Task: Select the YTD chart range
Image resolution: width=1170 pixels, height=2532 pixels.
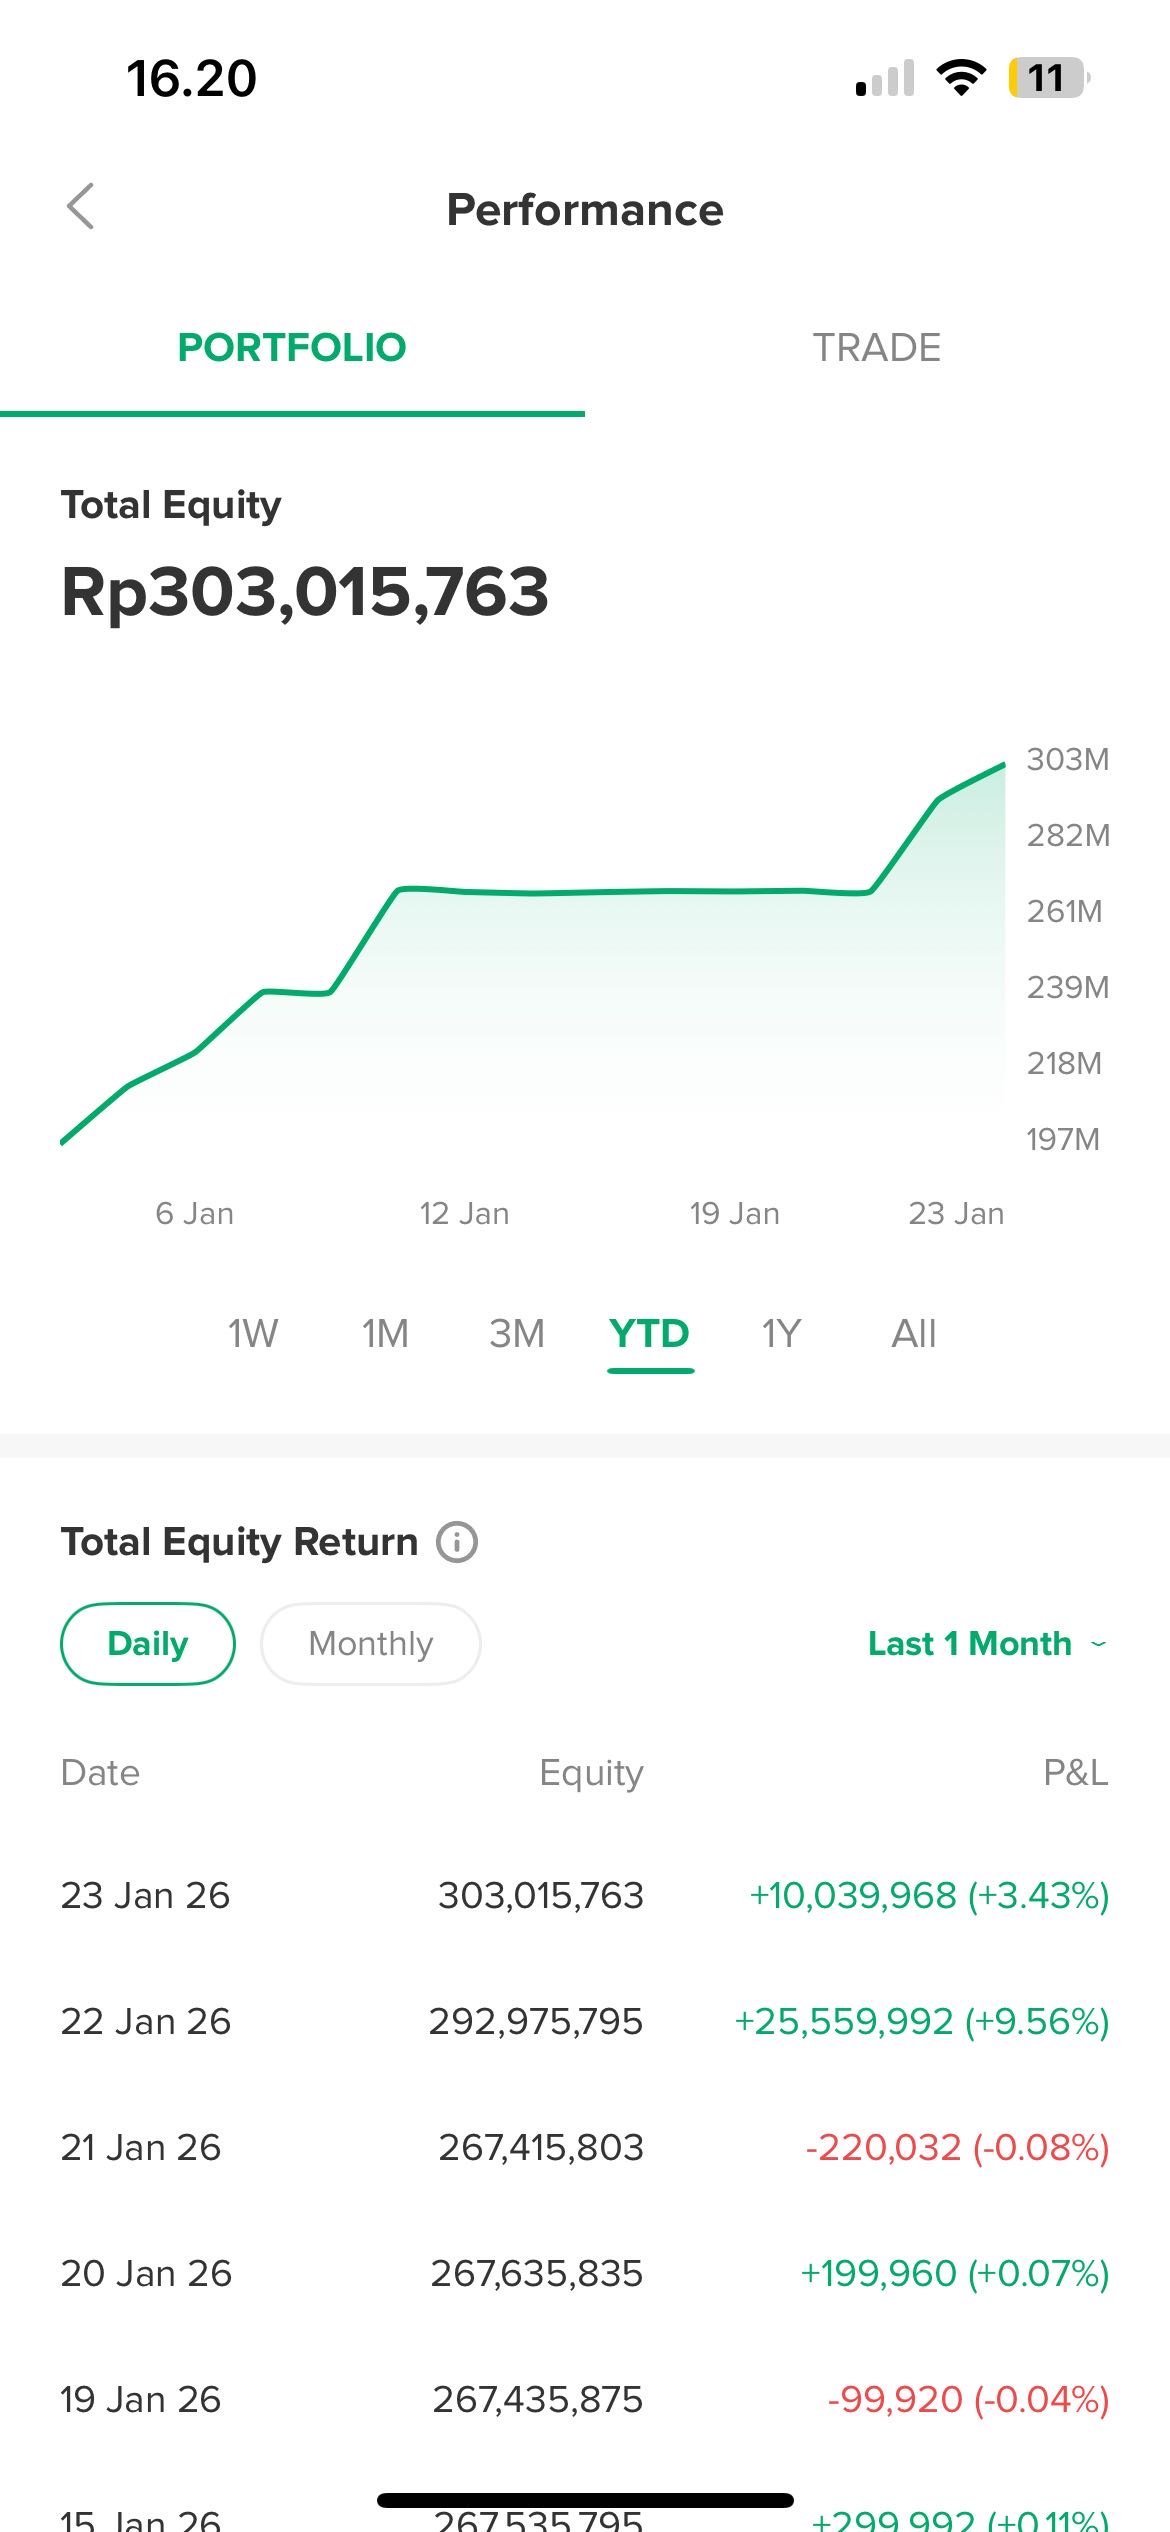Action: pyautogui.click(x=650, y=1333)
